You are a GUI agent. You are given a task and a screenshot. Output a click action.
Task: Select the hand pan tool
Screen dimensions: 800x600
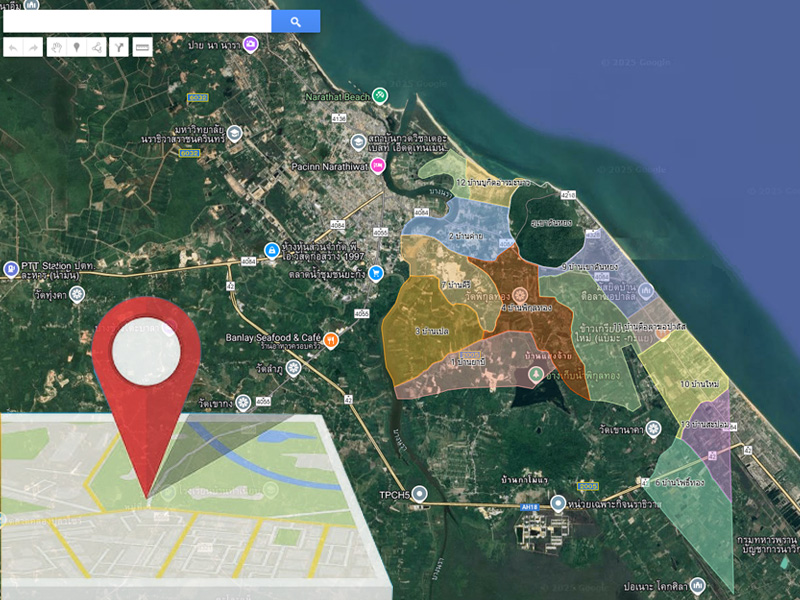(57, 47)
